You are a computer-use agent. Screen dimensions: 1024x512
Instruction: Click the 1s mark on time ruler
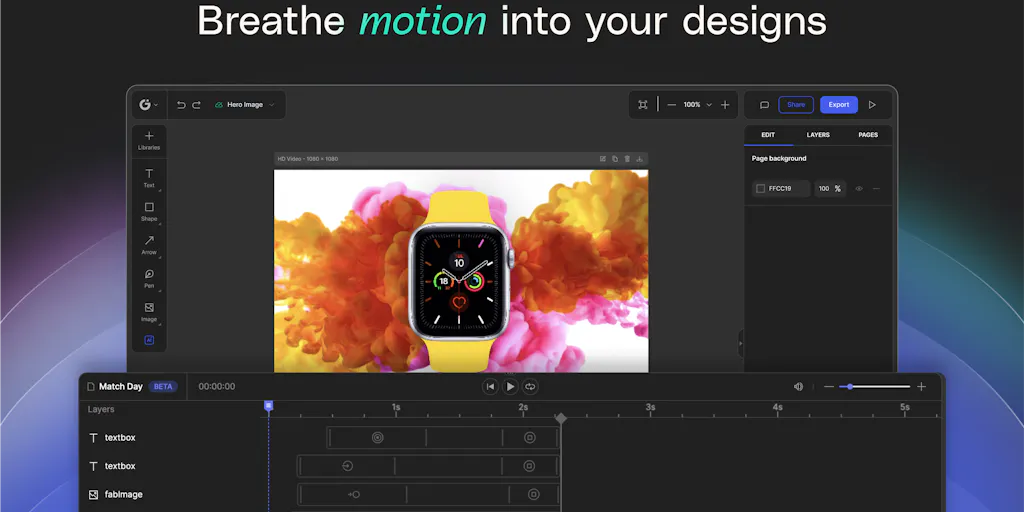[396, 407]
